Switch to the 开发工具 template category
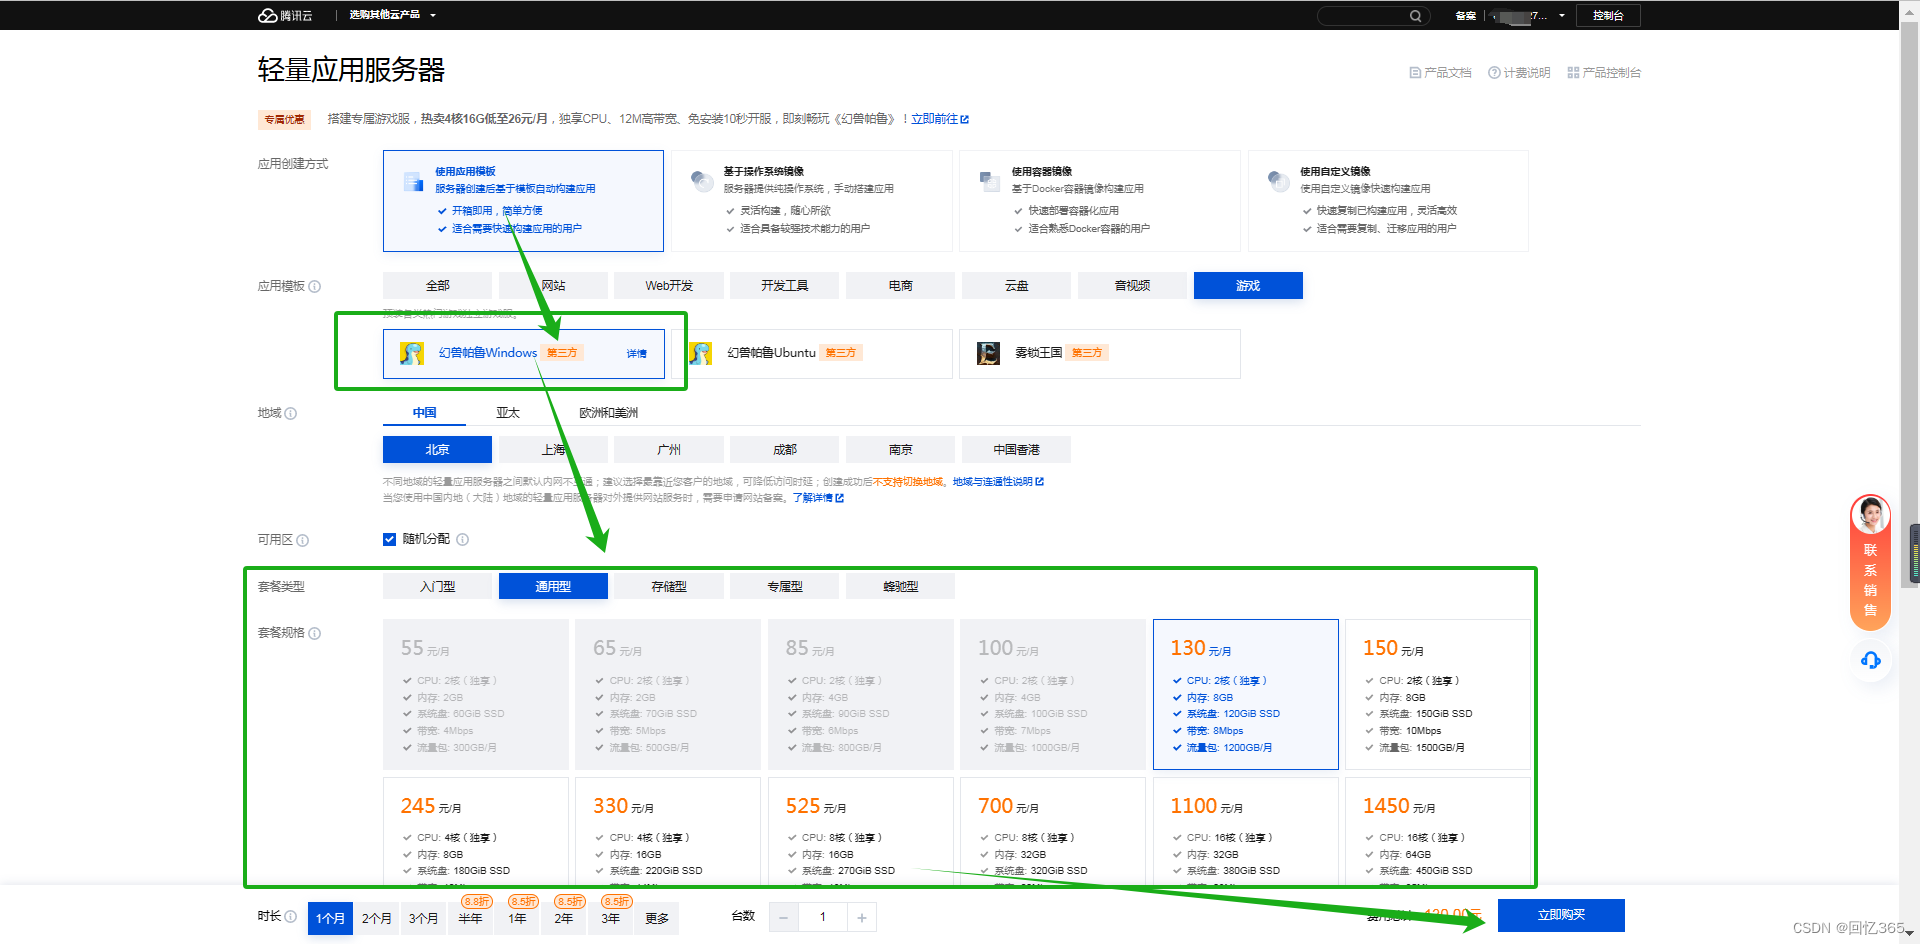This screenshot has height=944, width=1920. coord(785,286)
